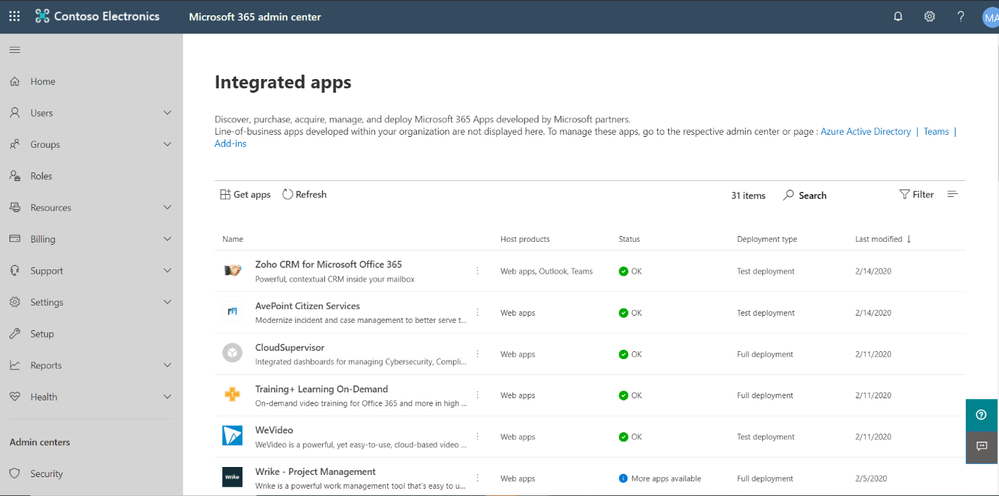Click the CloudSupervisor app icon
999x496 pixels.
232,353
